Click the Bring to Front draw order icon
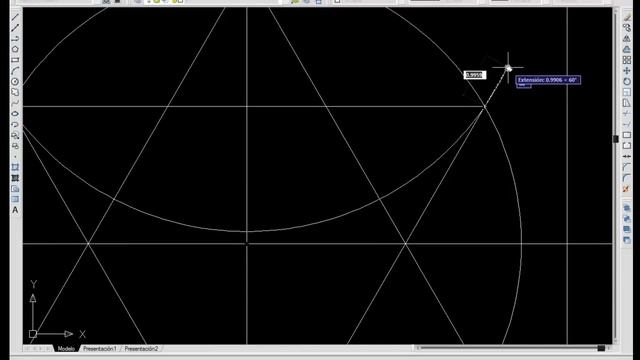Image resolution: width=640 pixels, height=360 pixels. [627, 208]
